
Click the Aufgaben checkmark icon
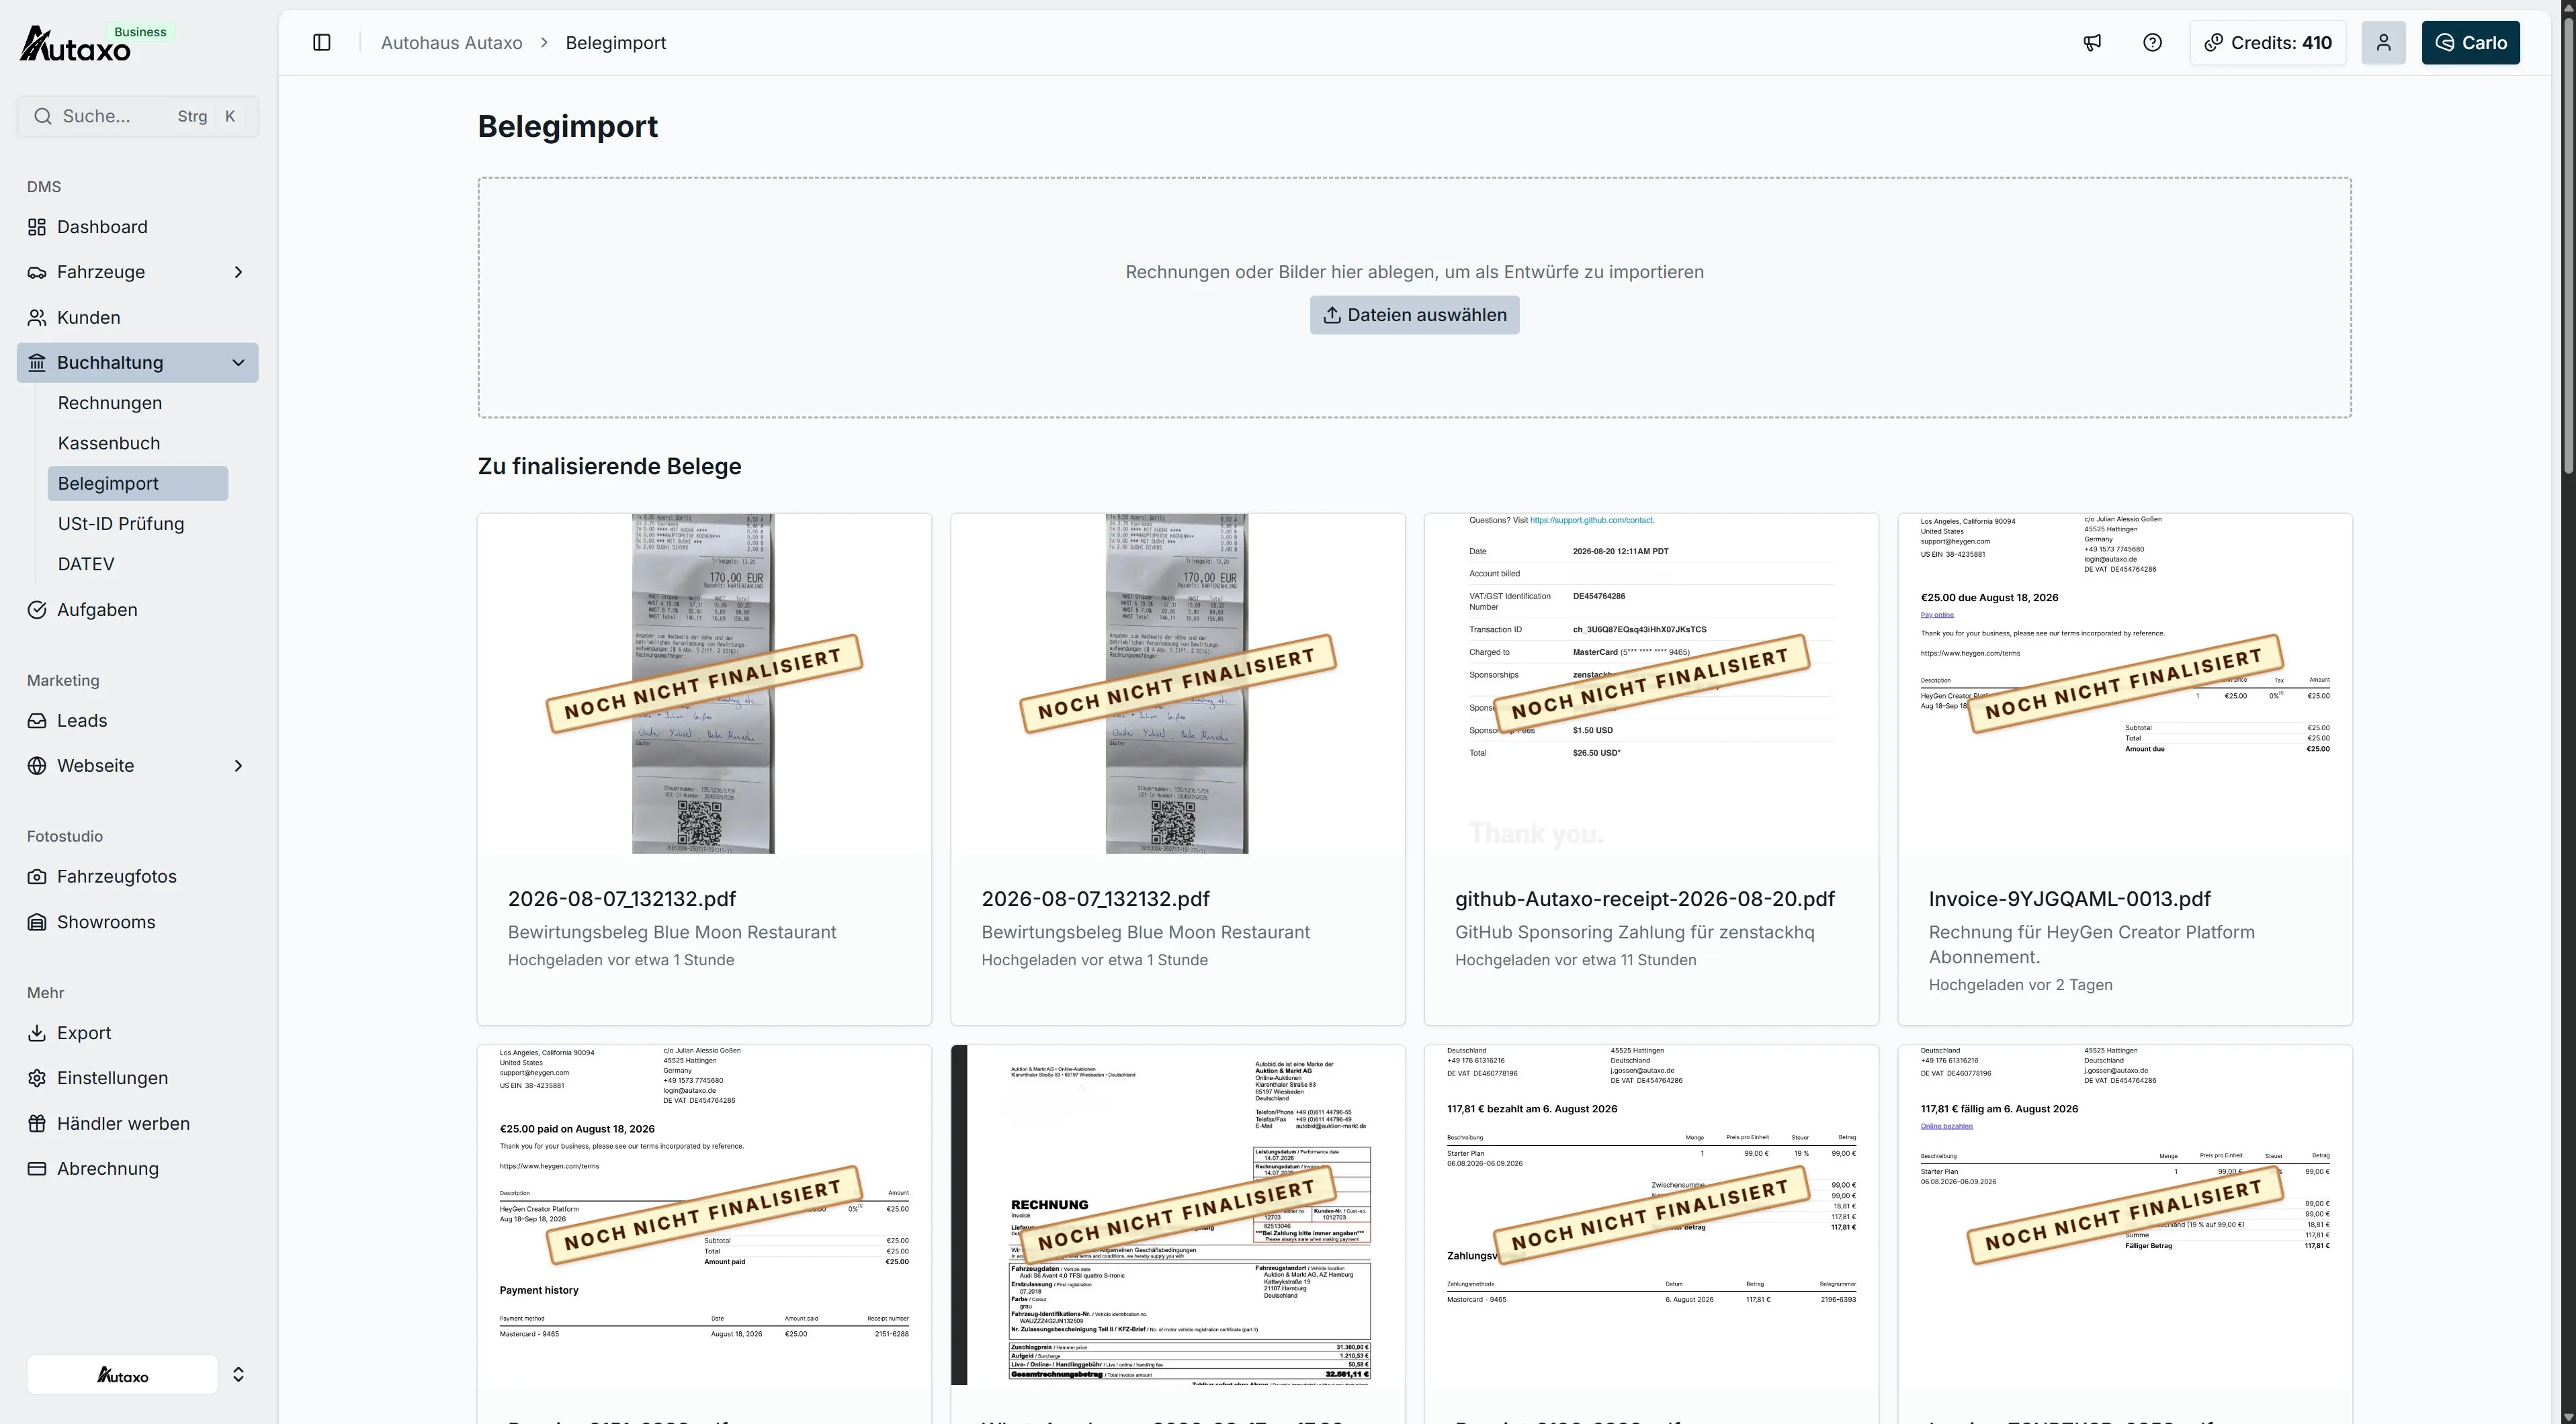pos(37,610)
